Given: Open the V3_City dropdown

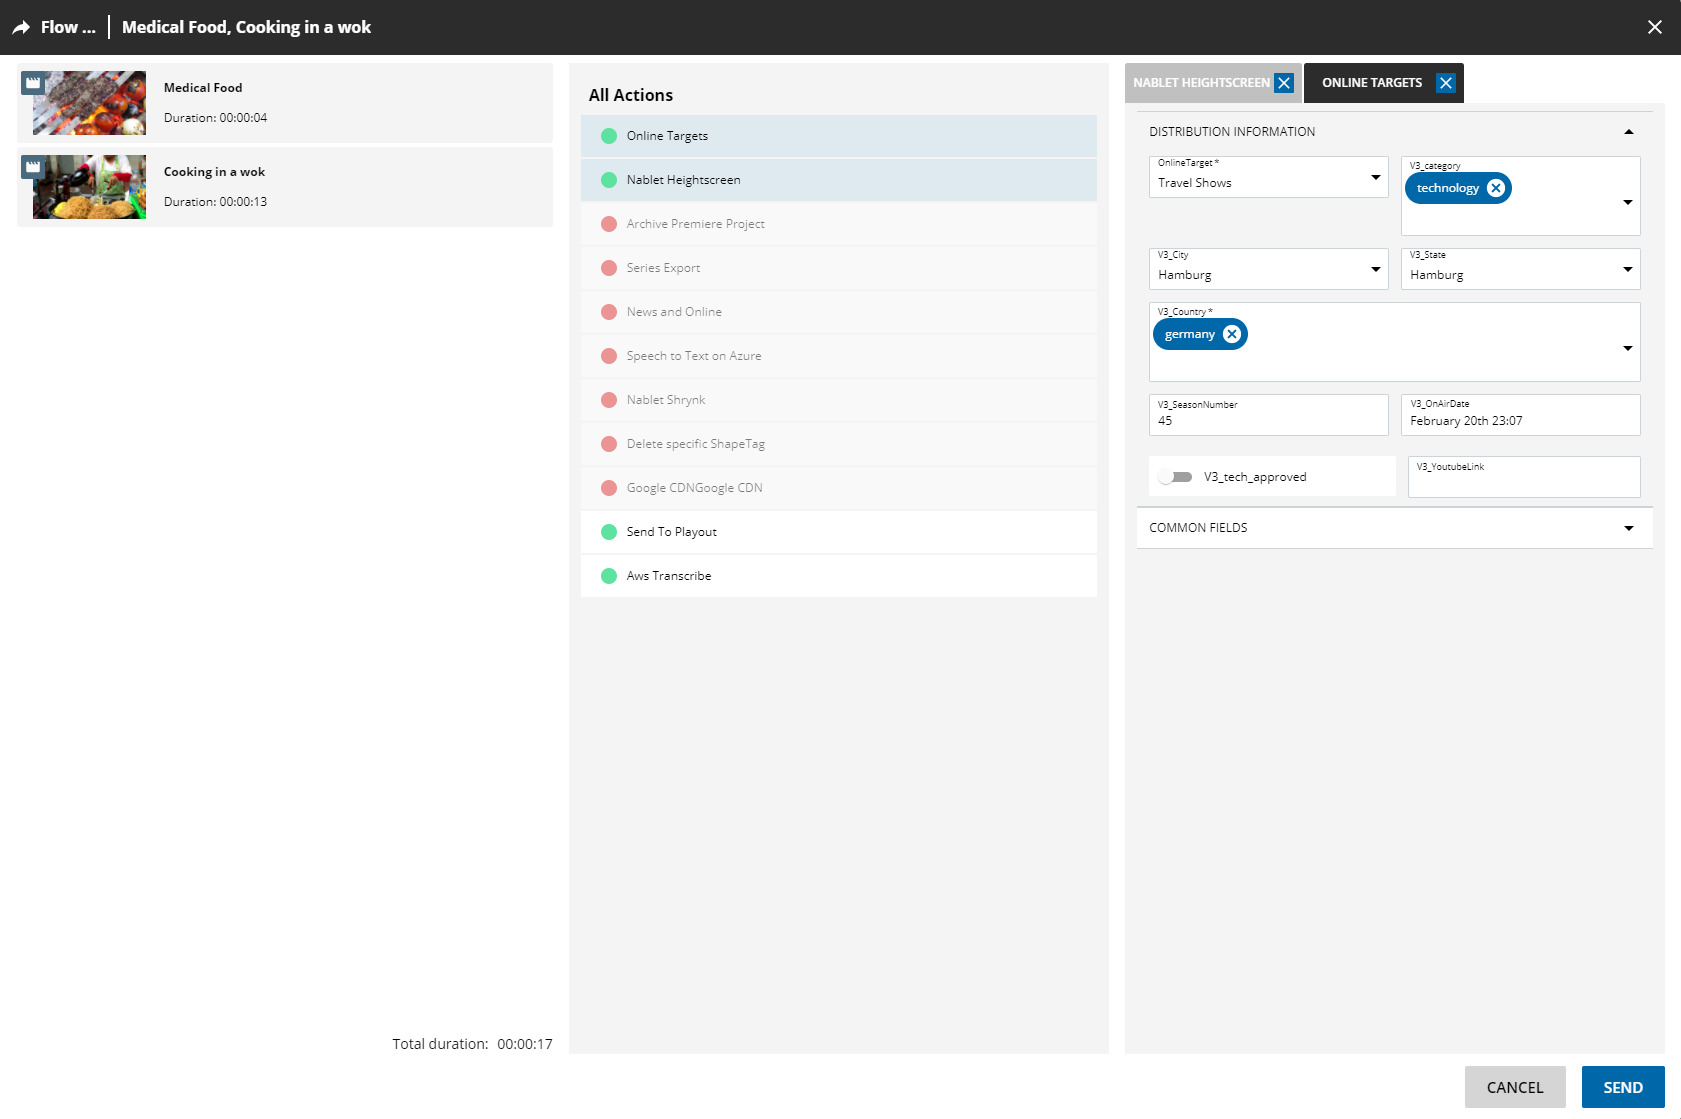Looking at the screenshot, I should coord(1375,269).
